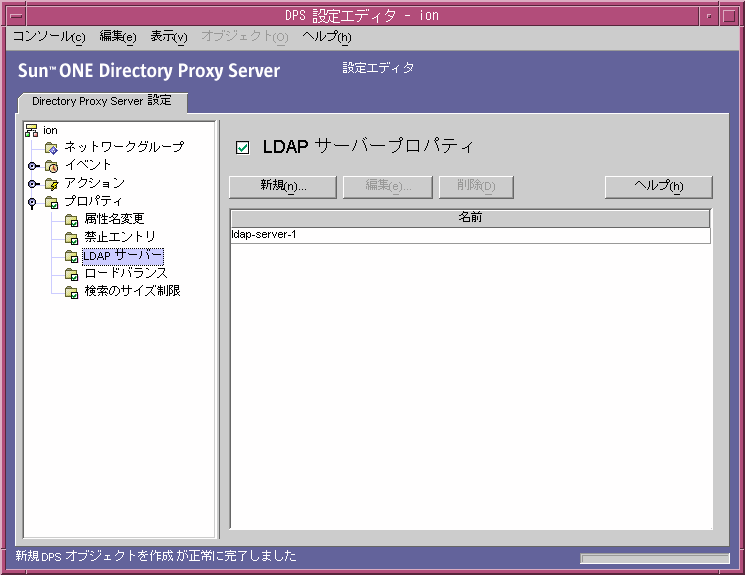Select 禁止エントリ tree label
The image size is (745, 575).
[120, 237]
